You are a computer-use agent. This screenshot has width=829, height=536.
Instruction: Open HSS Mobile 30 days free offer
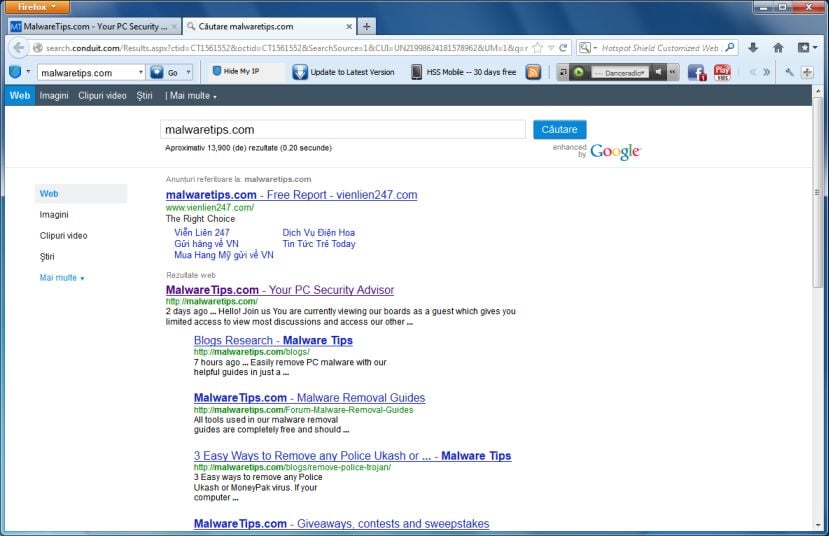[x=464, y=72]
